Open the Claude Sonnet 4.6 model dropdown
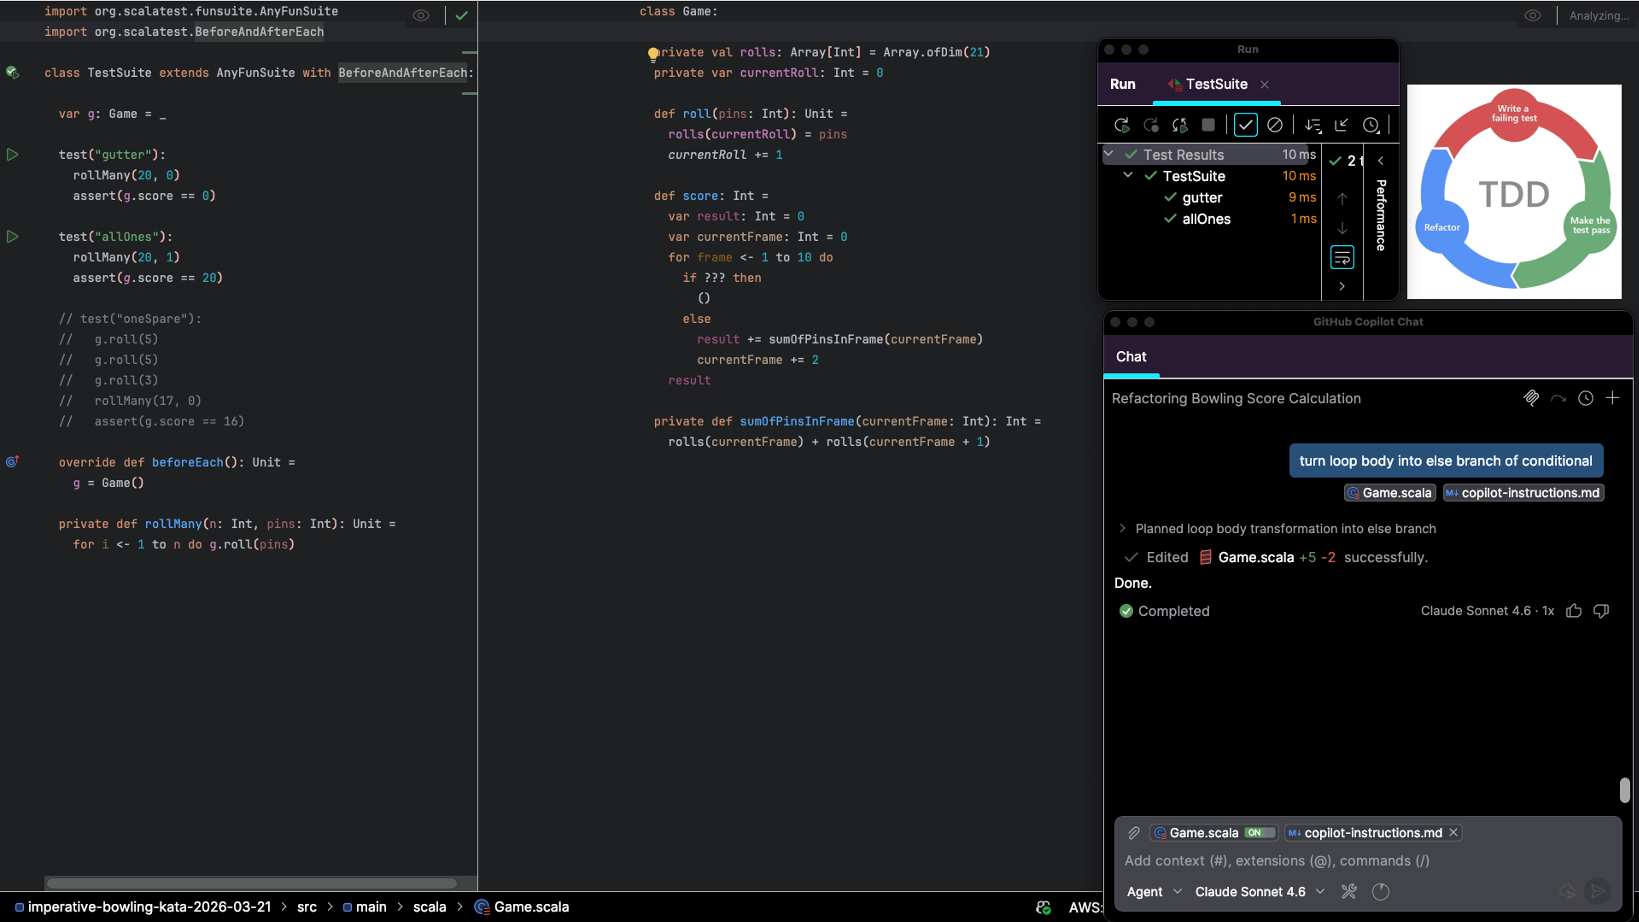Screen dimensions: 1639x922 (x=1259, y=891)
